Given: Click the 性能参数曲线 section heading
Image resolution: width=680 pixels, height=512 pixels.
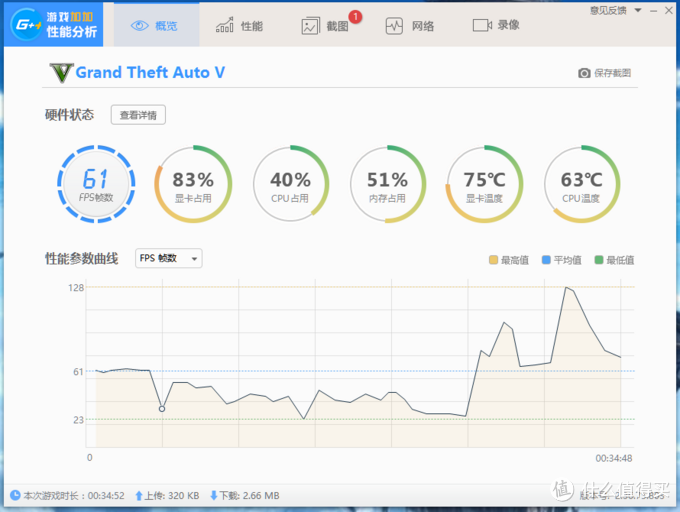Looking at the screenshot, I should [x=82, y=258].
